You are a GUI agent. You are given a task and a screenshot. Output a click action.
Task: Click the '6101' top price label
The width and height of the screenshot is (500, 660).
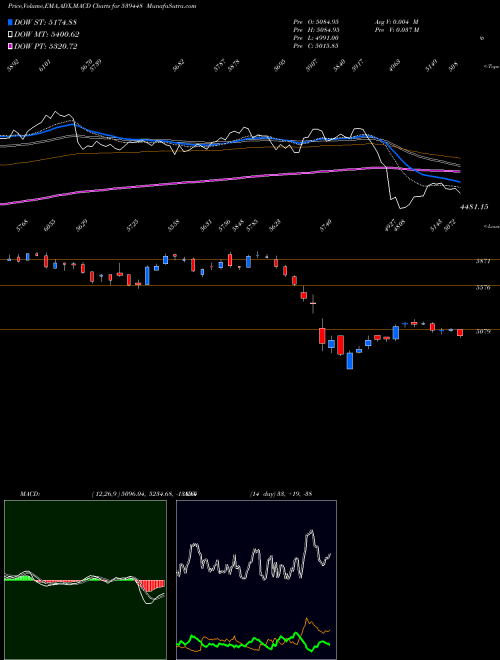coord(45,66)
